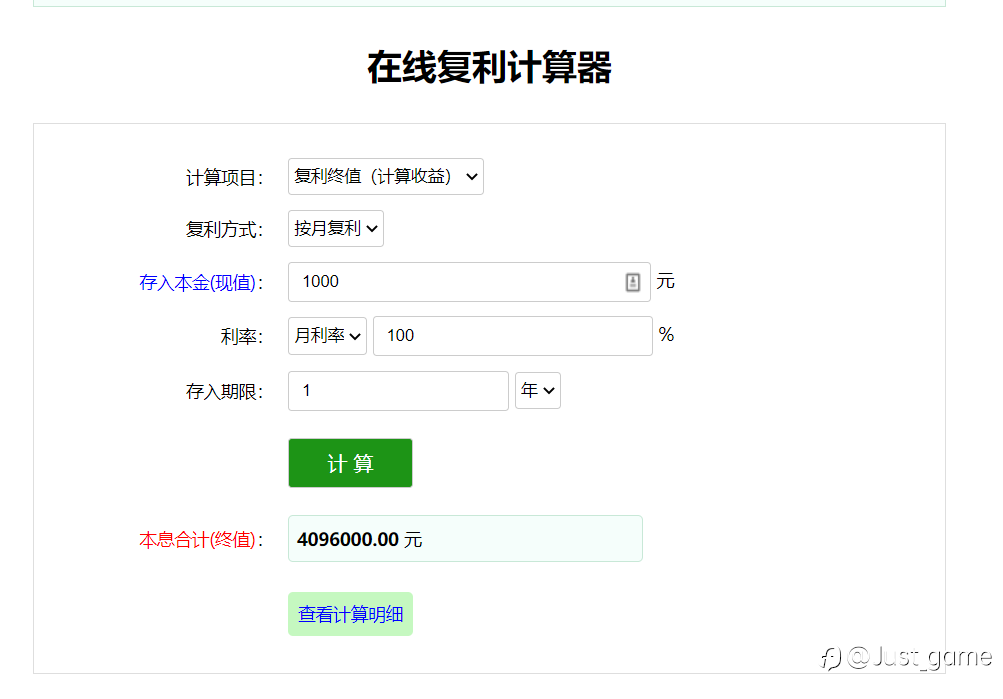Click the 查看计算明细 button
The image size is (1003, 699).
[x=350, y=614]
